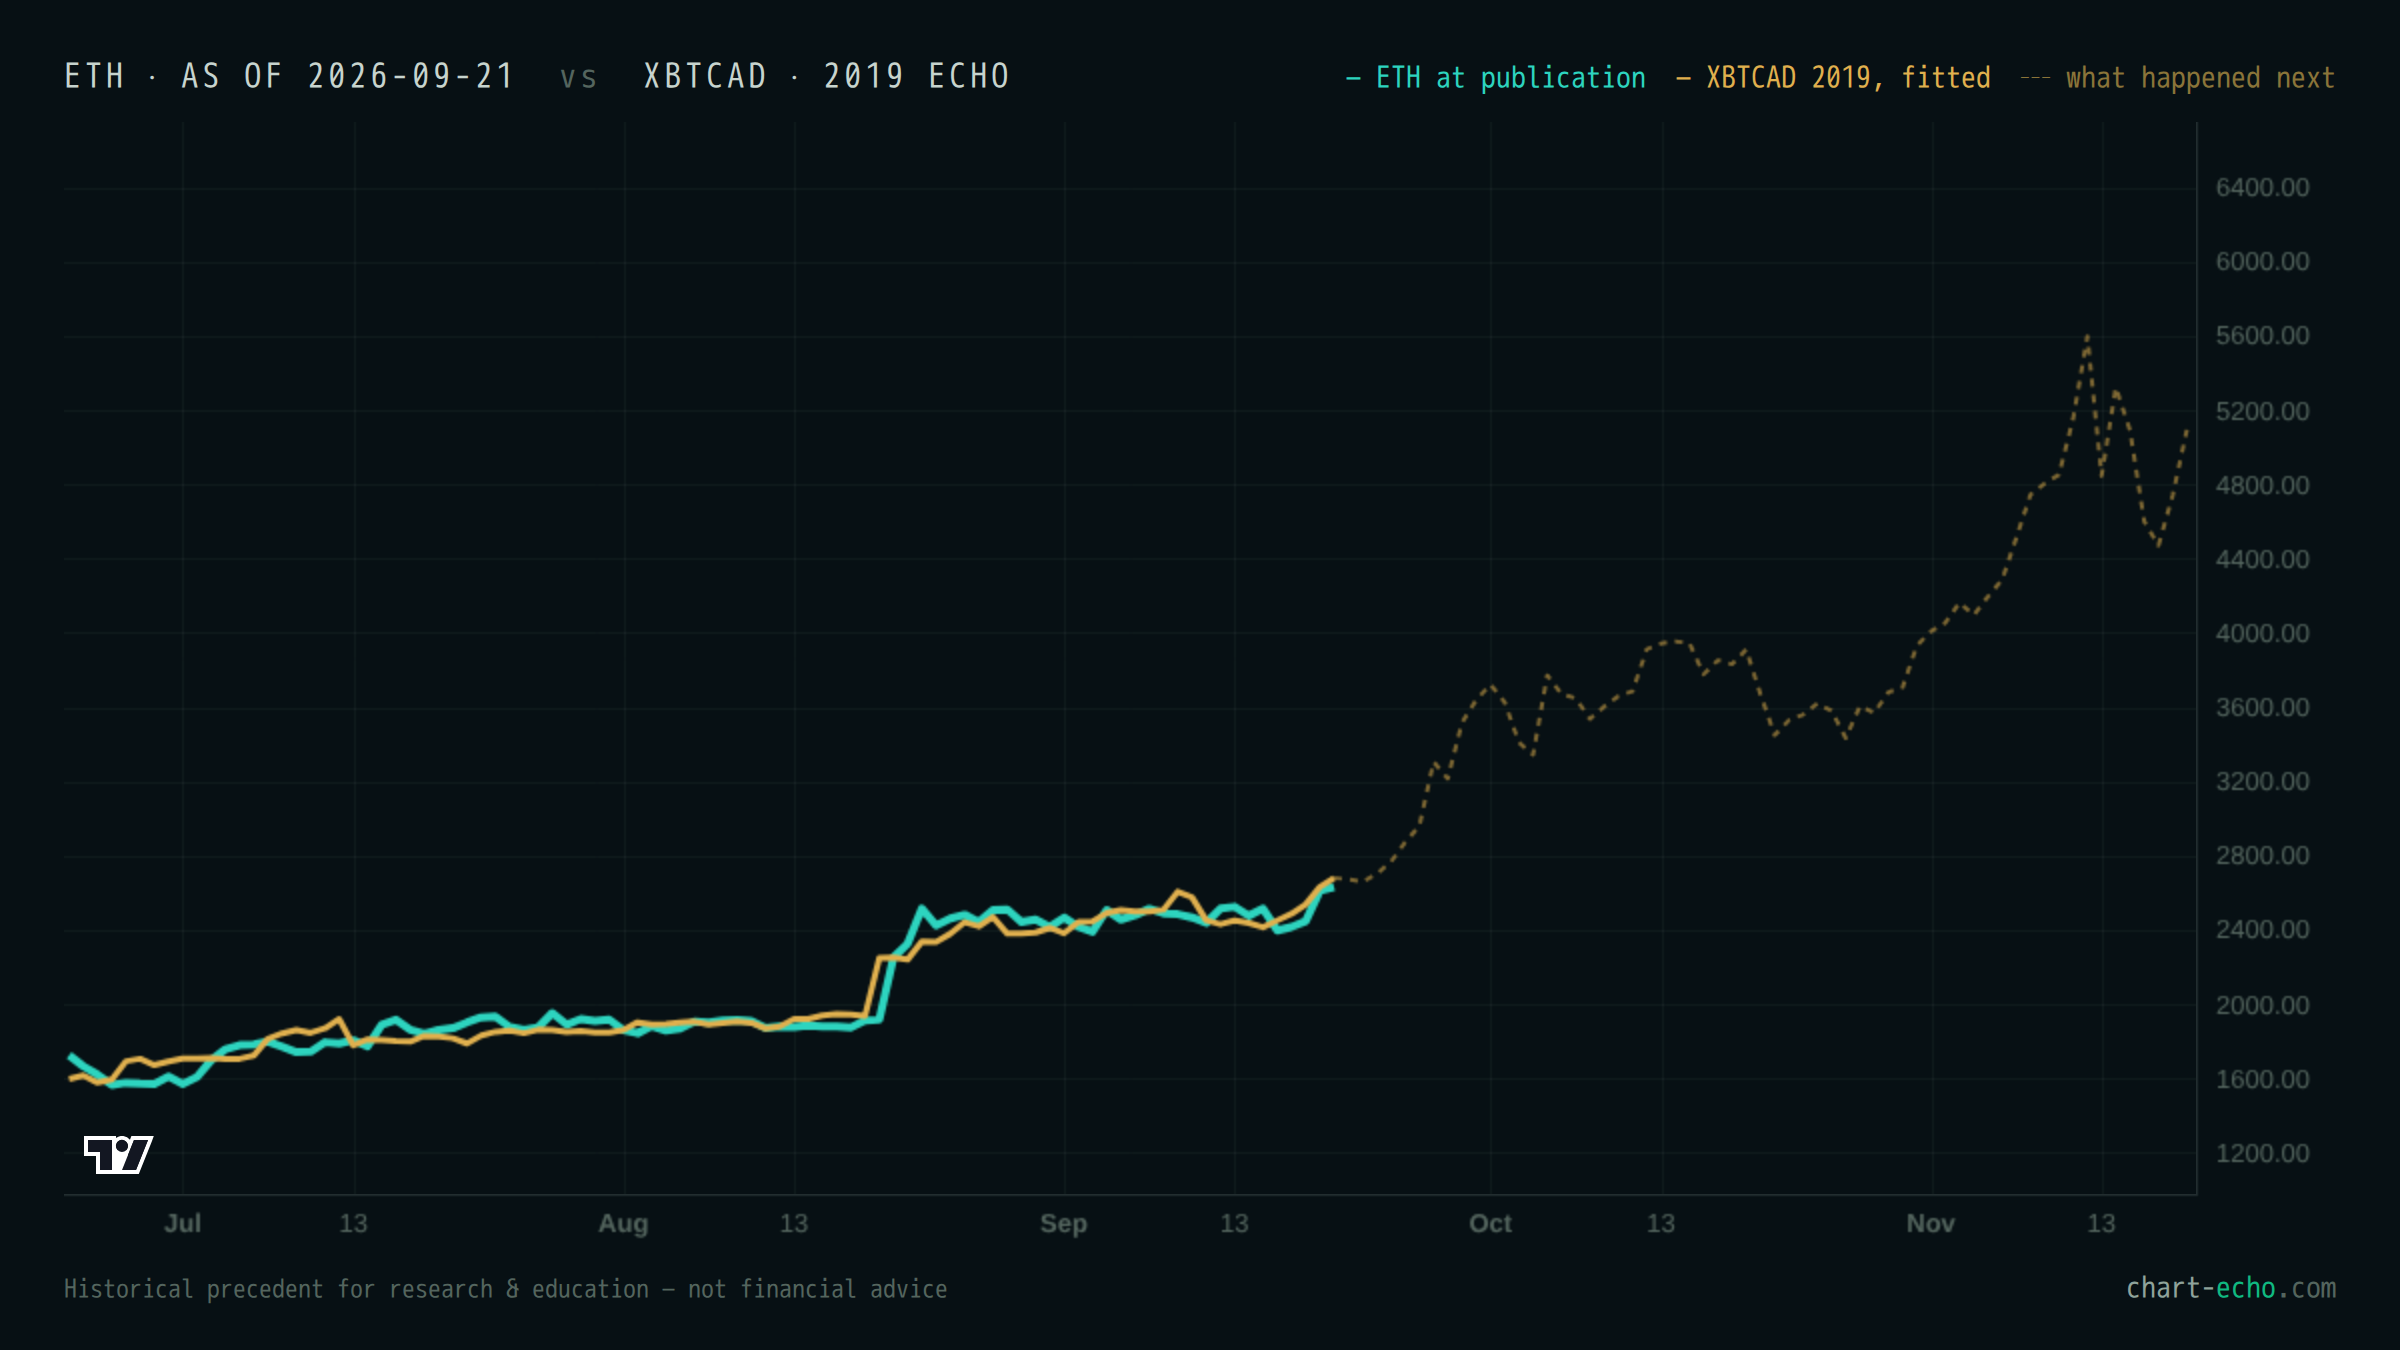Click the dotted projection peak near 5600
This screenshot has height=1350, width=2400.
pos(2087,337)
